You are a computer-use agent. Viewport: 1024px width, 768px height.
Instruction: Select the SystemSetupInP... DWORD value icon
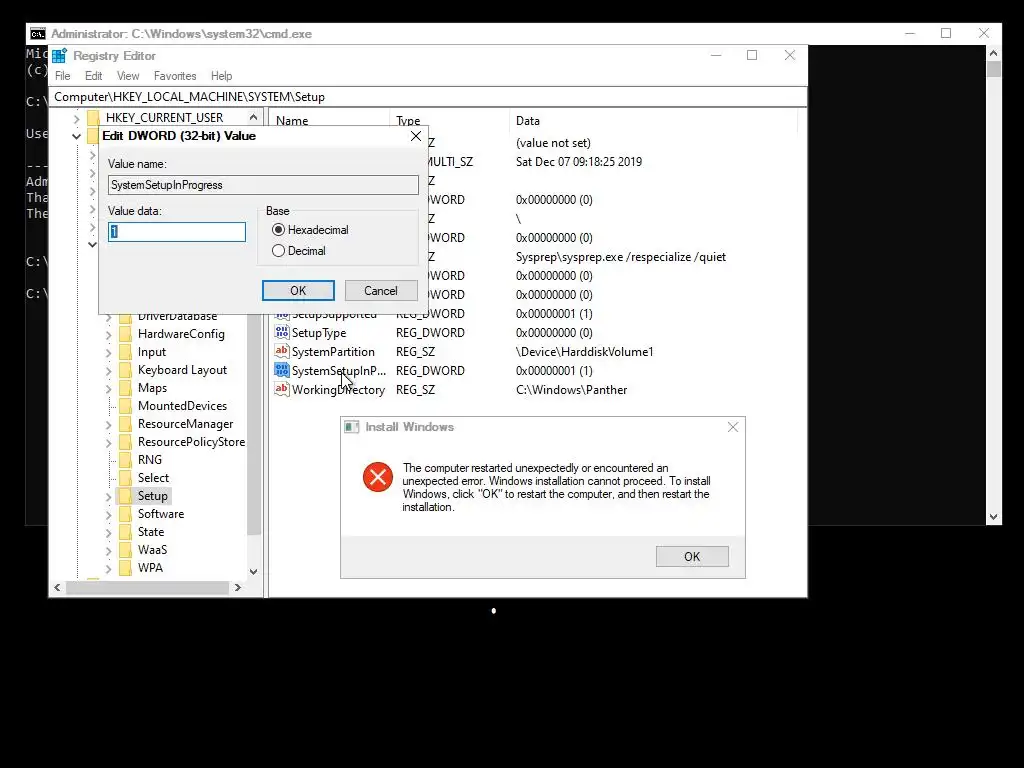pos(281,370)
